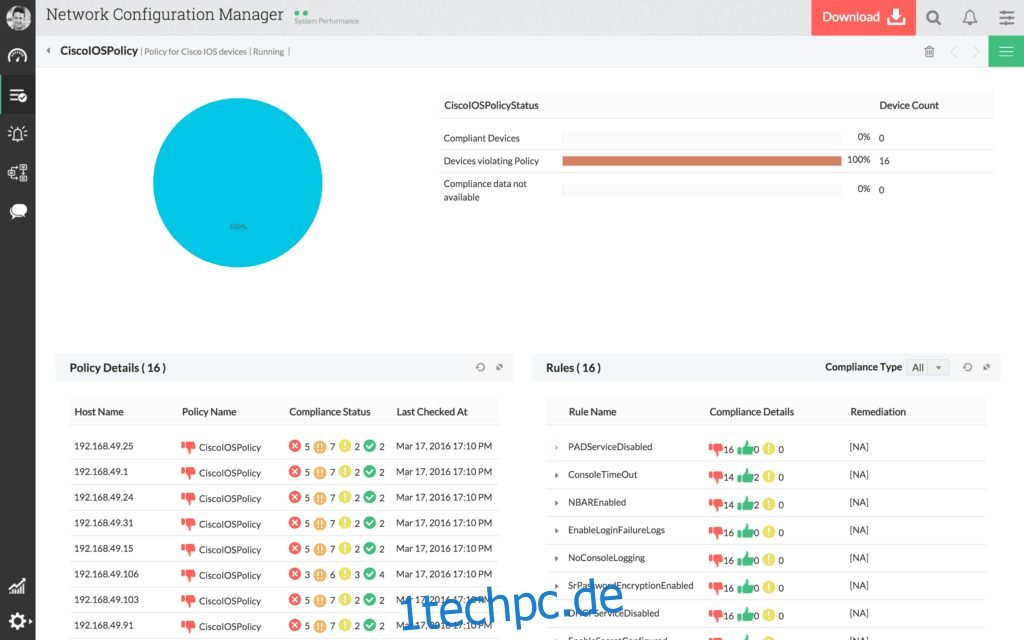Click System Performance status dots
The image size is (1024, 640).
click(x=301, y=13)
